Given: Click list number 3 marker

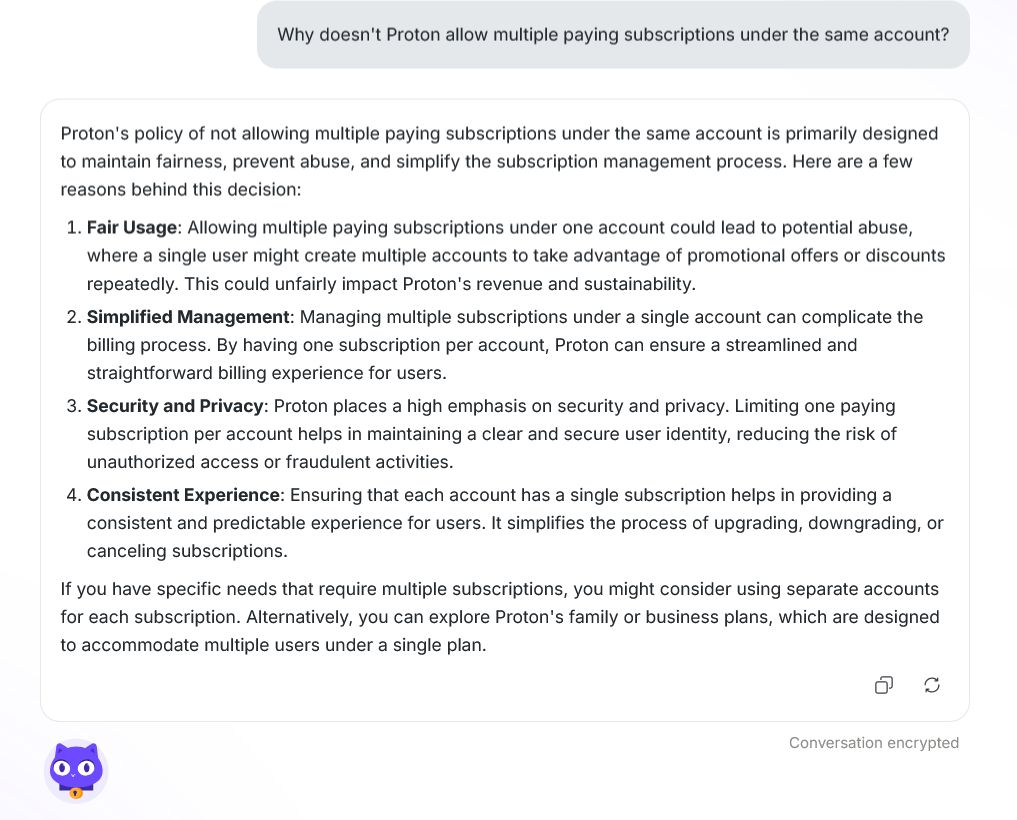Looking at the screenshot, I should [74, 406].
